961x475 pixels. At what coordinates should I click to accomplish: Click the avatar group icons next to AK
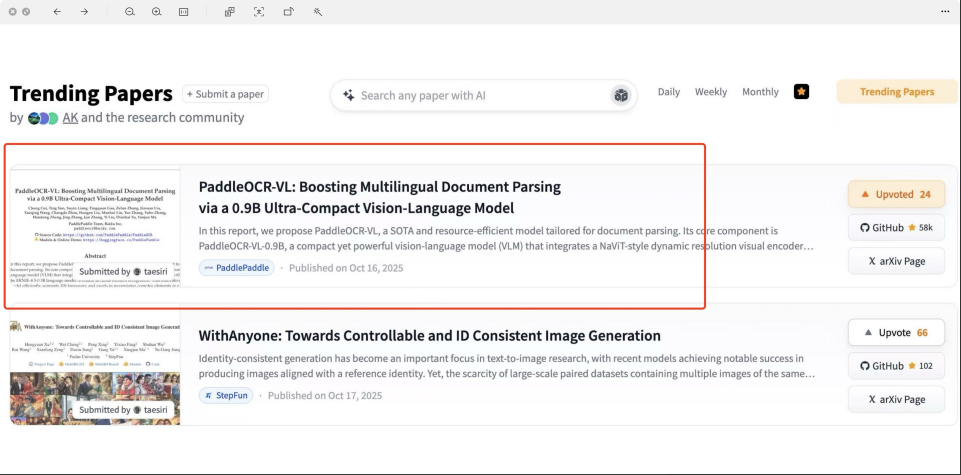[x=43, y=118]
